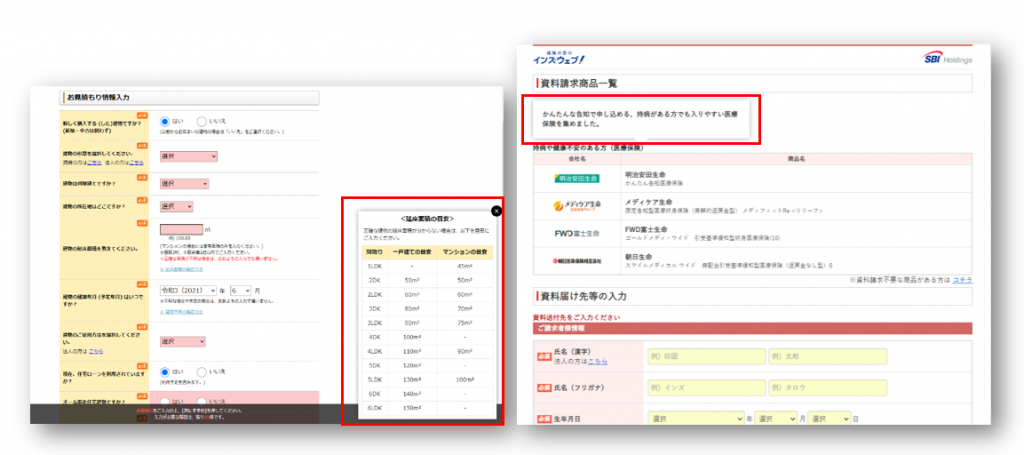The height and width of the screenshot is (455, 1024).
Task: Click the こちら link under 氏名（漢字）
Action: pos(599,360)
